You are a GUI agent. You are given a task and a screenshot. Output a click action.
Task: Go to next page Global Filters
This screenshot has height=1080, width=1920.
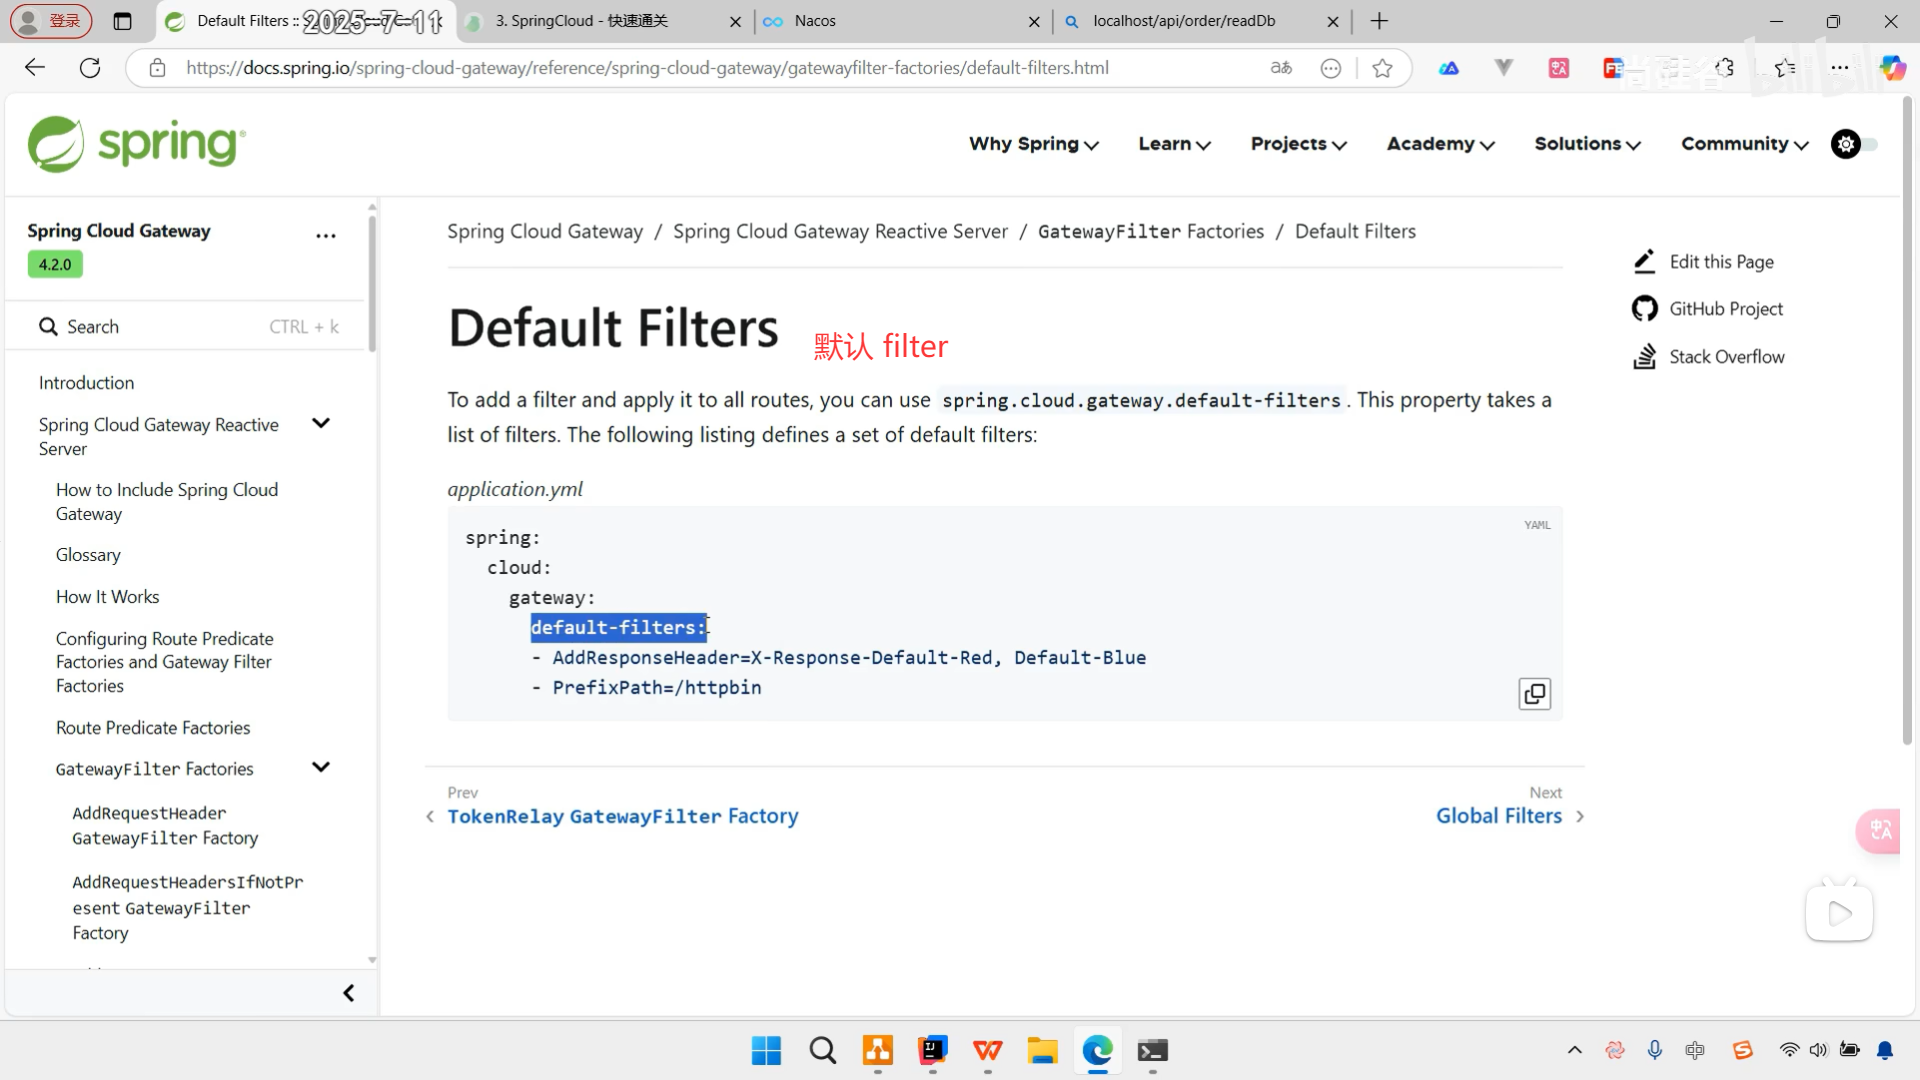coord(1498,816)
